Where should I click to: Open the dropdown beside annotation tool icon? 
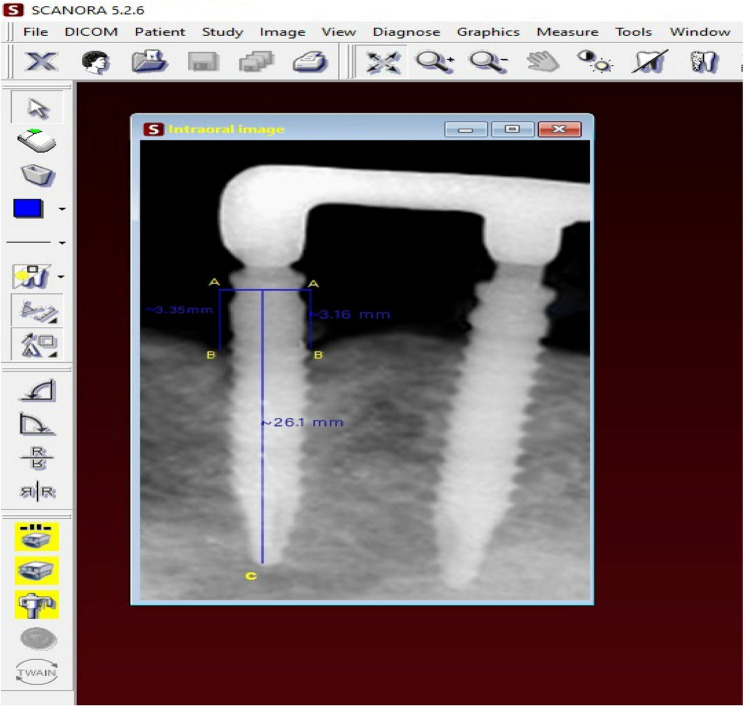[61, 277]
